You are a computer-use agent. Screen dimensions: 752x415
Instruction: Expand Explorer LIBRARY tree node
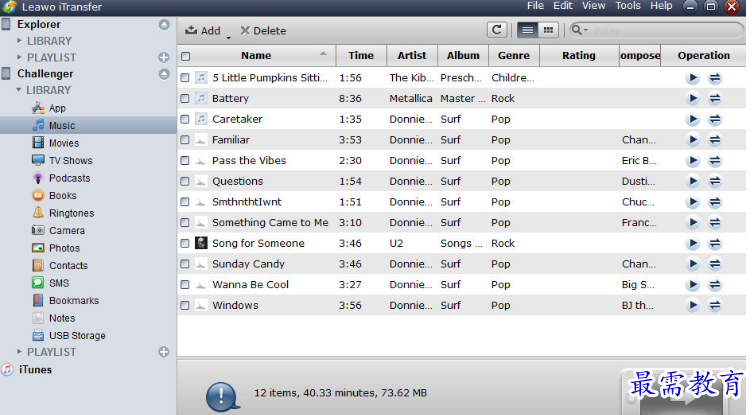click(x=19, y=41)
